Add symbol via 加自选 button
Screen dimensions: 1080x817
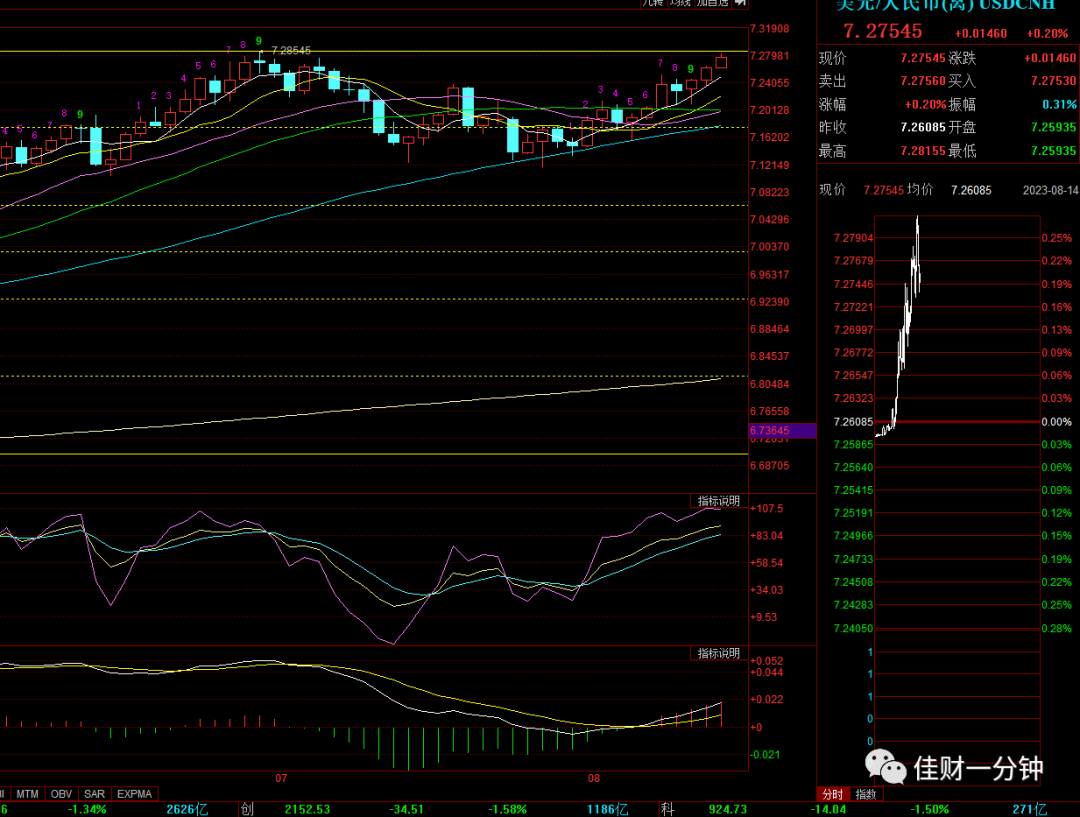pyautogui.click(x=712, y=3)
